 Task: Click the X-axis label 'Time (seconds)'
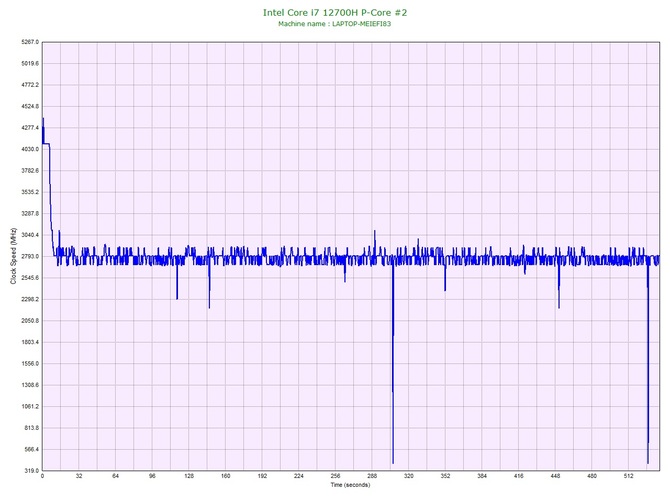[350, 485]
